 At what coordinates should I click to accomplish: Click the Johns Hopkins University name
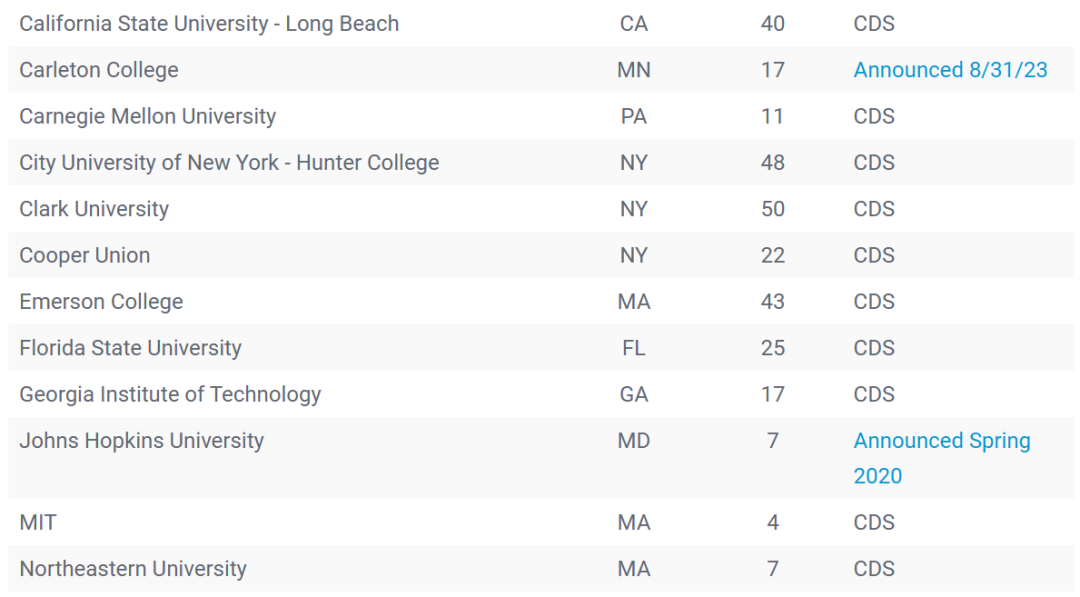[141, 441]
